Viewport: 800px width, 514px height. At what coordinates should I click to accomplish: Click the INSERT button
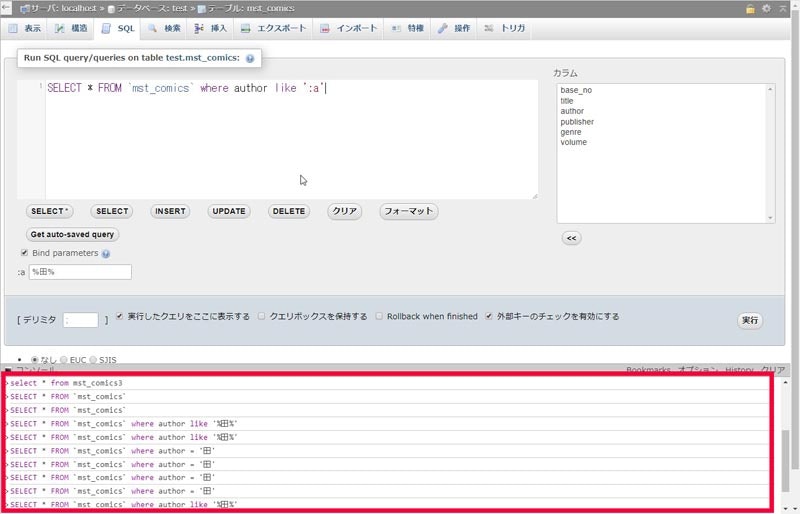point(170,211)
